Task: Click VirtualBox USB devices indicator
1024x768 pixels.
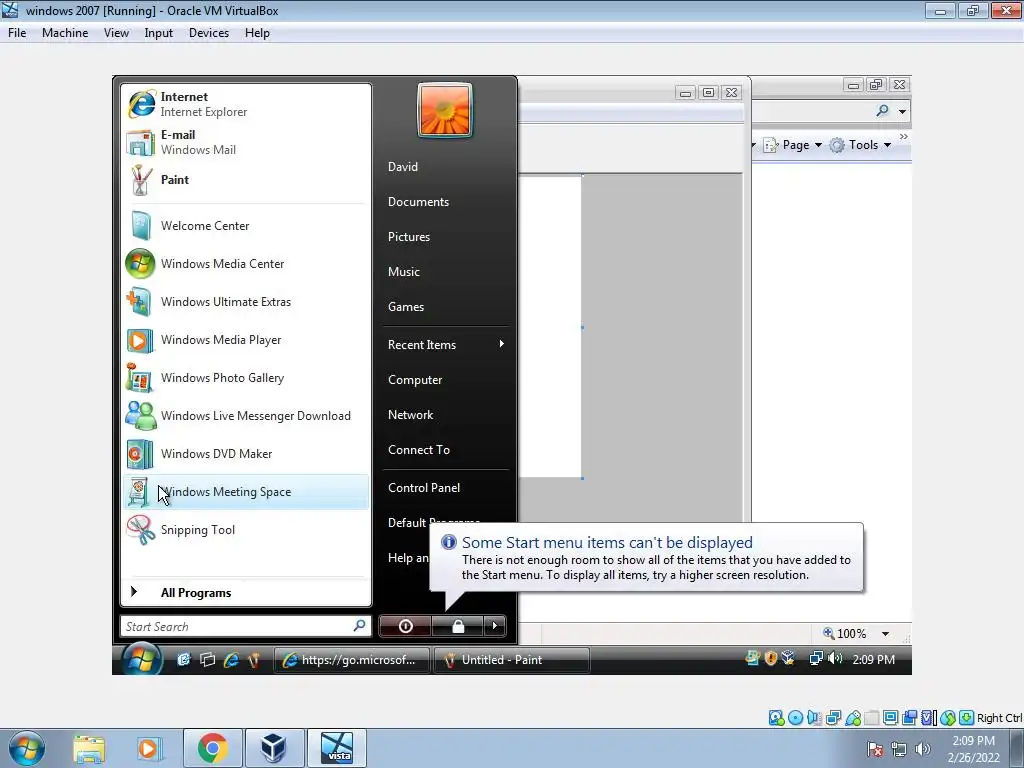Action: coord(853,718)
